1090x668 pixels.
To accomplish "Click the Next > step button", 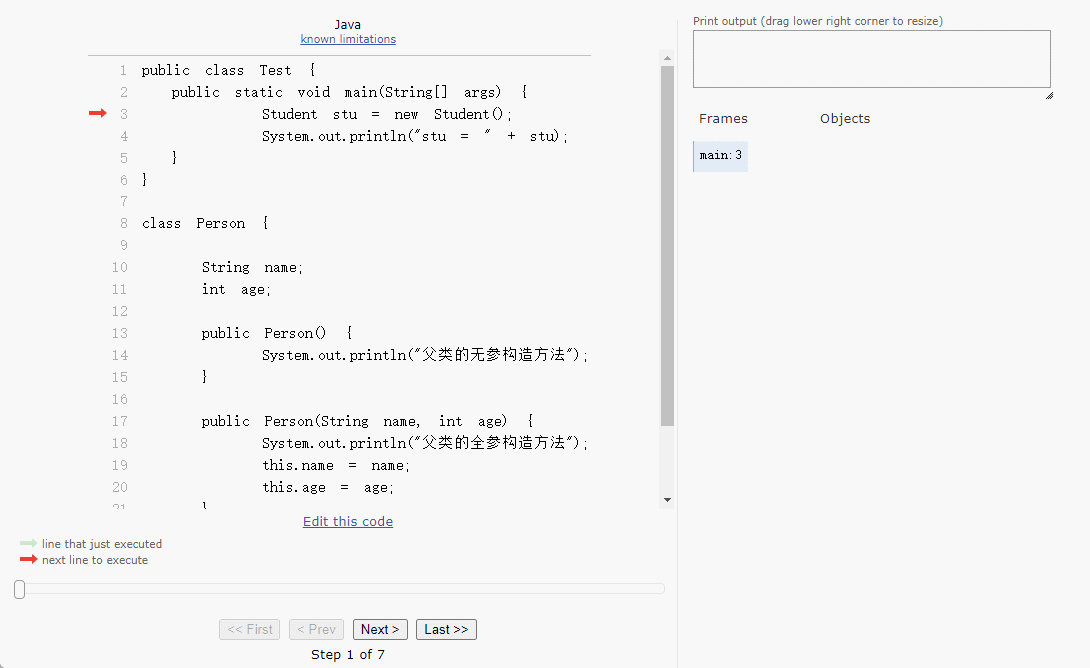I will tap(380, 629).
